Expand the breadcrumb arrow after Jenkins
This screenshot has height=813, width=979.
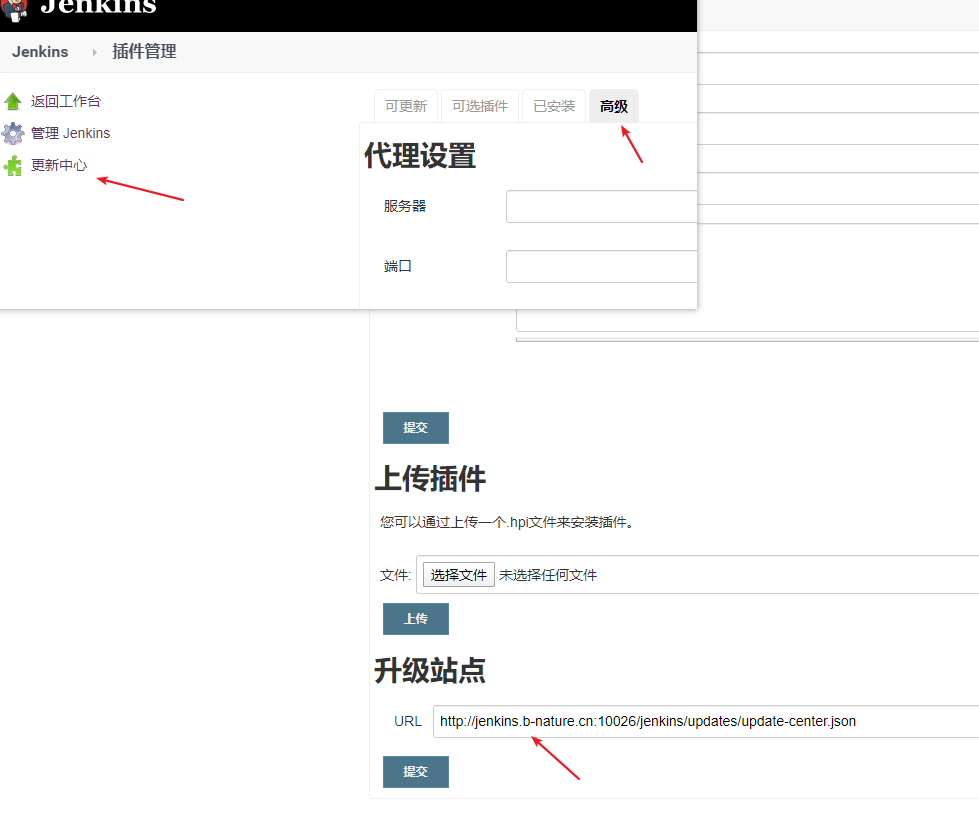94,52
